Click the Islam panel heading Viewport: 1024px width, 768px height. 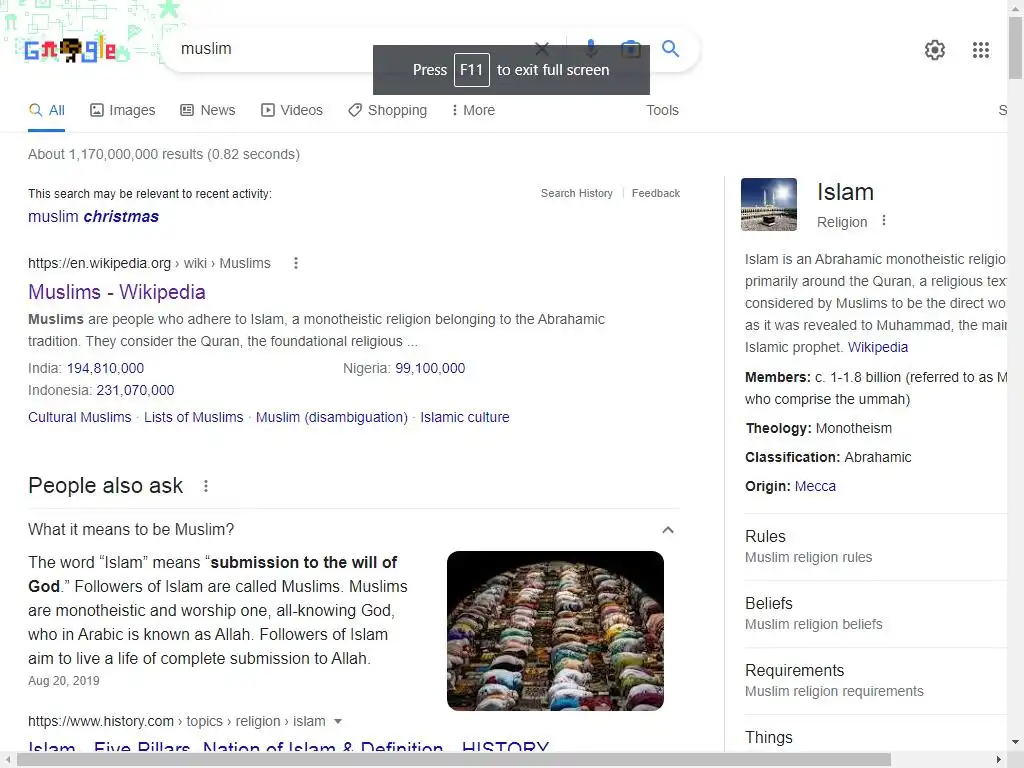(x=845, y=192)
